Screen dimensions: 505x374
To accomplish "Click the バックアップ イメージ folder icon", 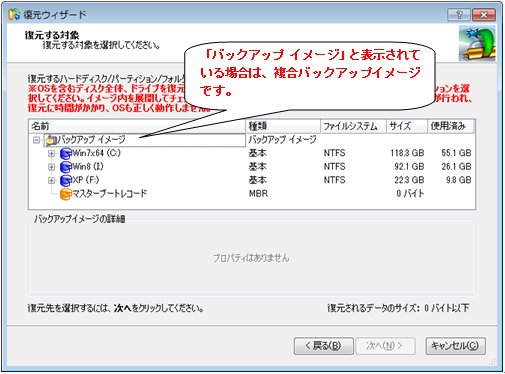I will [51, 140].
